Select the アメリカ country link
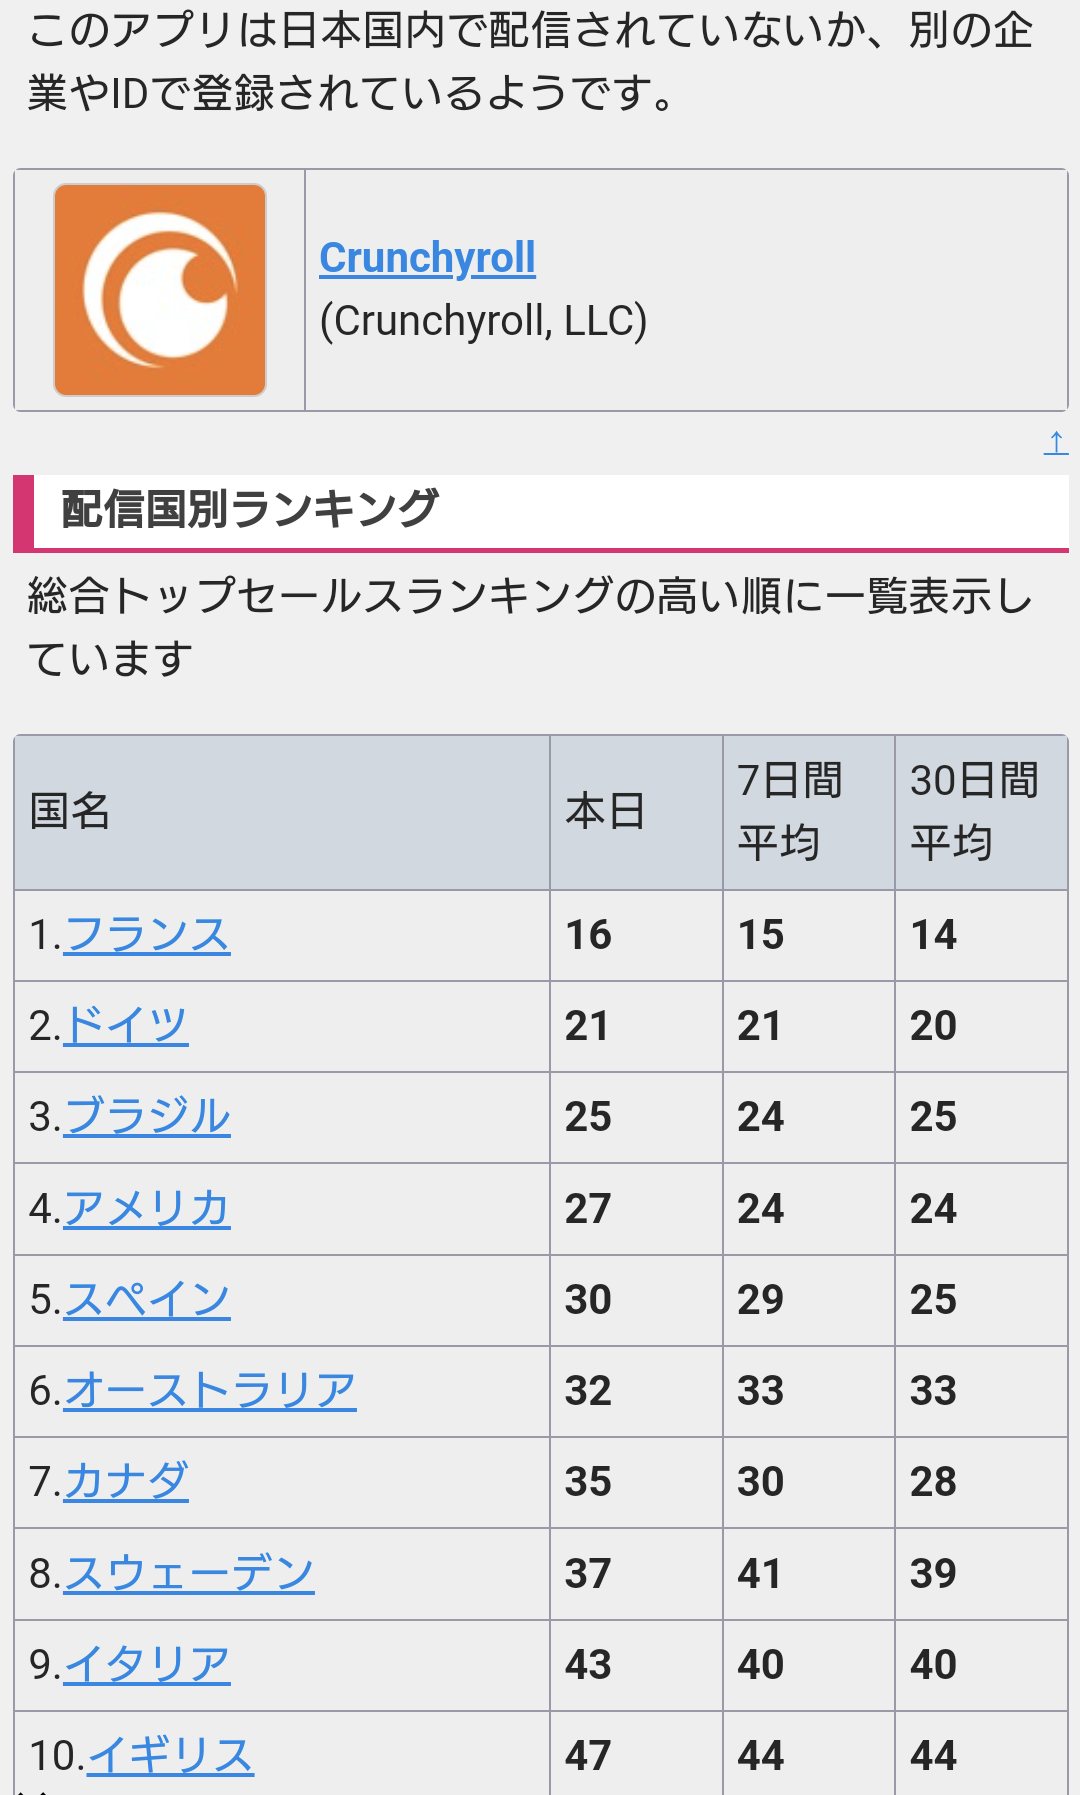Image resolution: width=1080 pixels, height=1795 pixels. click(147, 1208)
